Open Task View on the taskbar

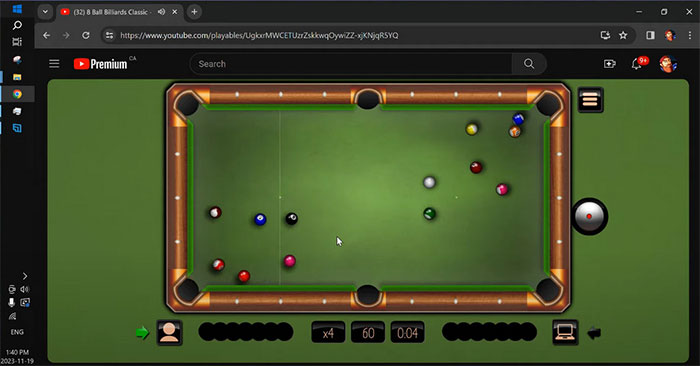coord(17,42)
